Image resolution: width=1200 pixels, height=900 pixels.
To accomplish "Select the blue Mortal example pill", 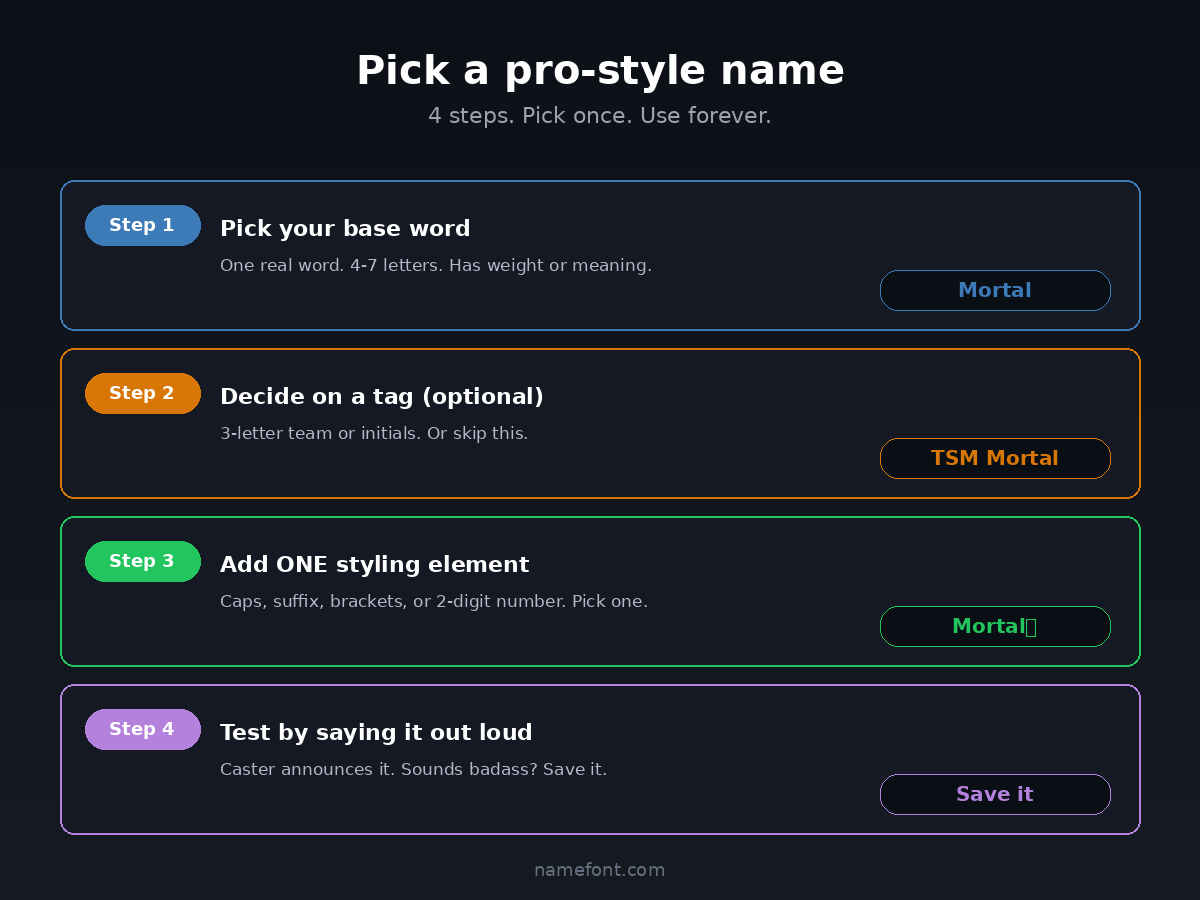I will click(x=994, y=290).
